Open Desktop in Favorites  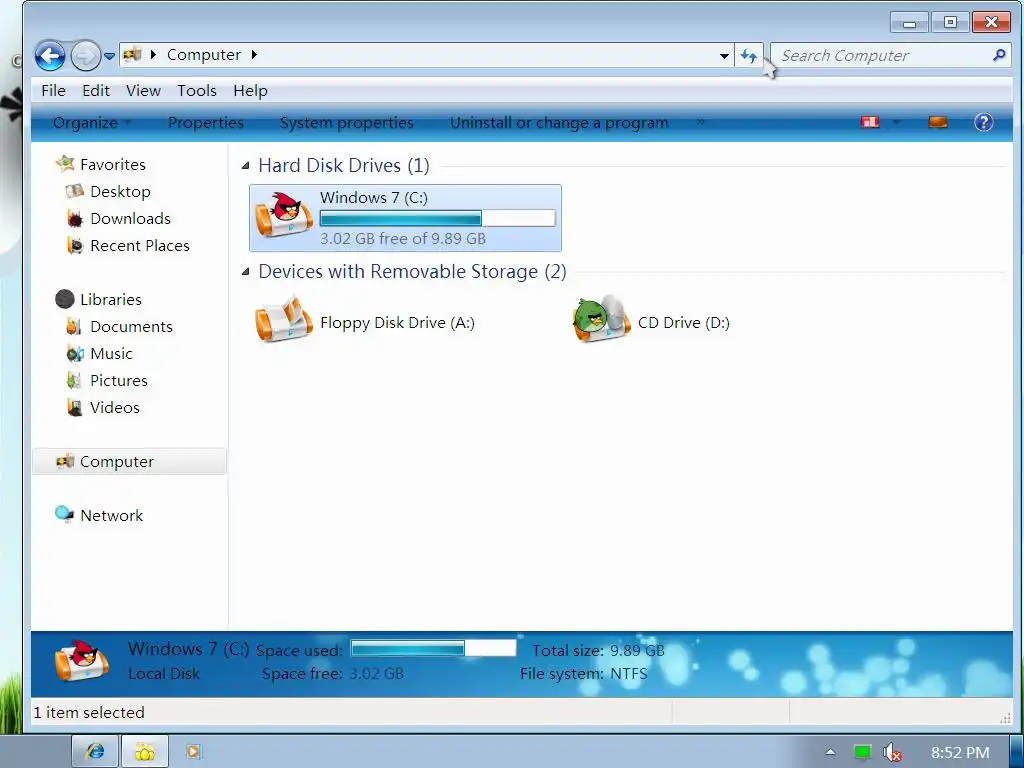(x=120, y=191)
